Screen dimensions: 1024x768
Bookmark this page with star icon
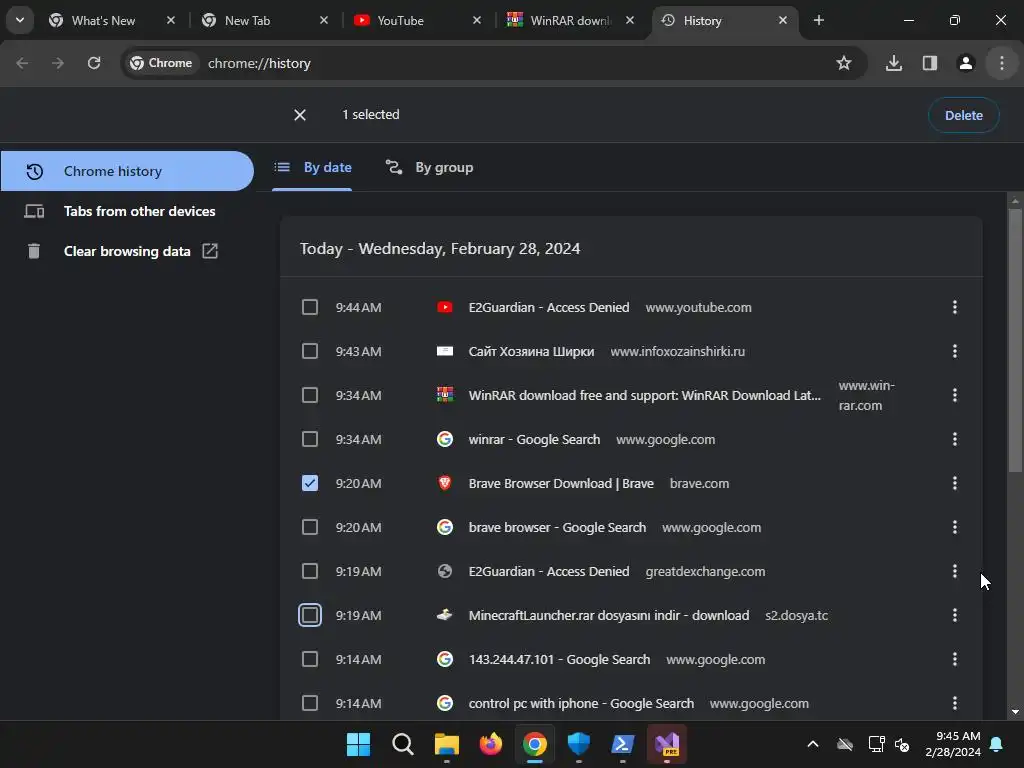pos(844,63)
